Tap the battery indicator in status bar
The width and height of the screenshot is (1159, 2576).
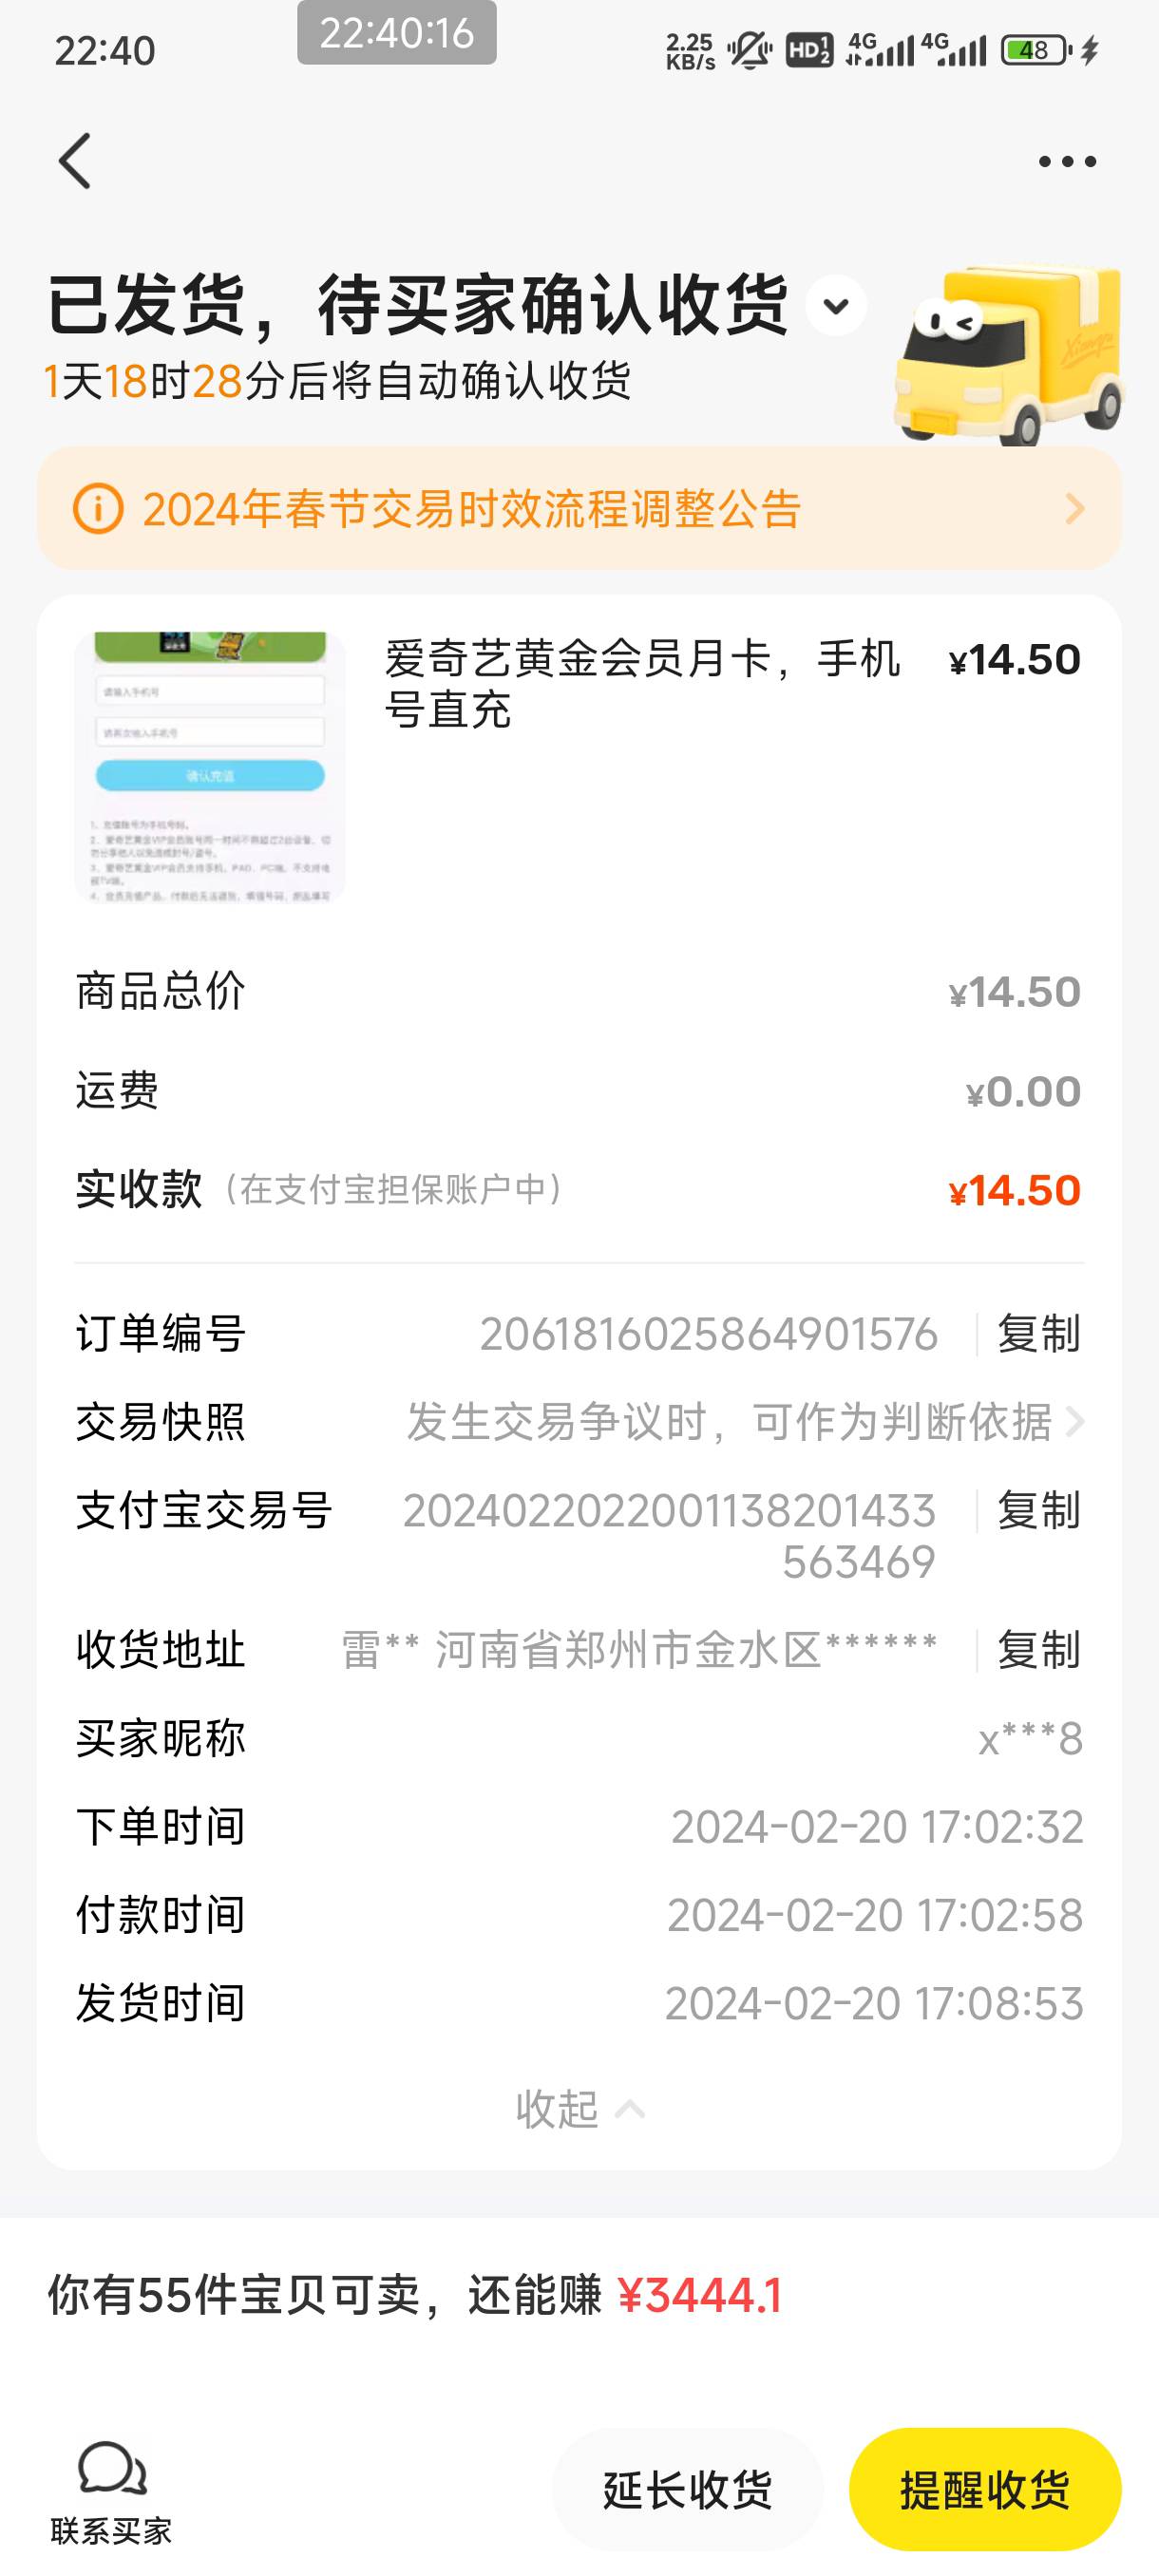point(1036,50)
